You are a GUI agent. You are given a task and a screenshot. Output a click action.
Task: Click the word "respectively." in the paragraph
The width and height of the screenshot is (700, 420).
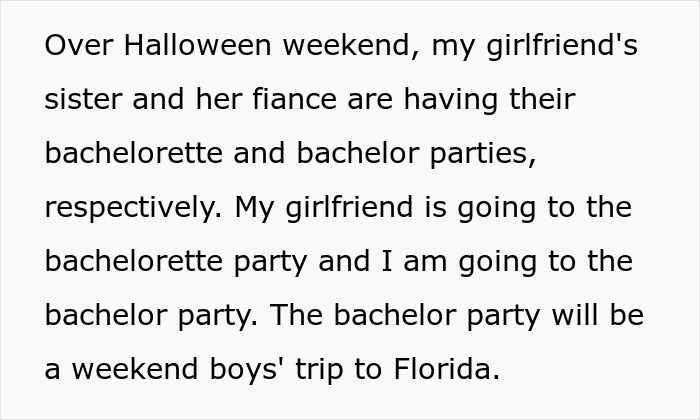pos(133,208)
